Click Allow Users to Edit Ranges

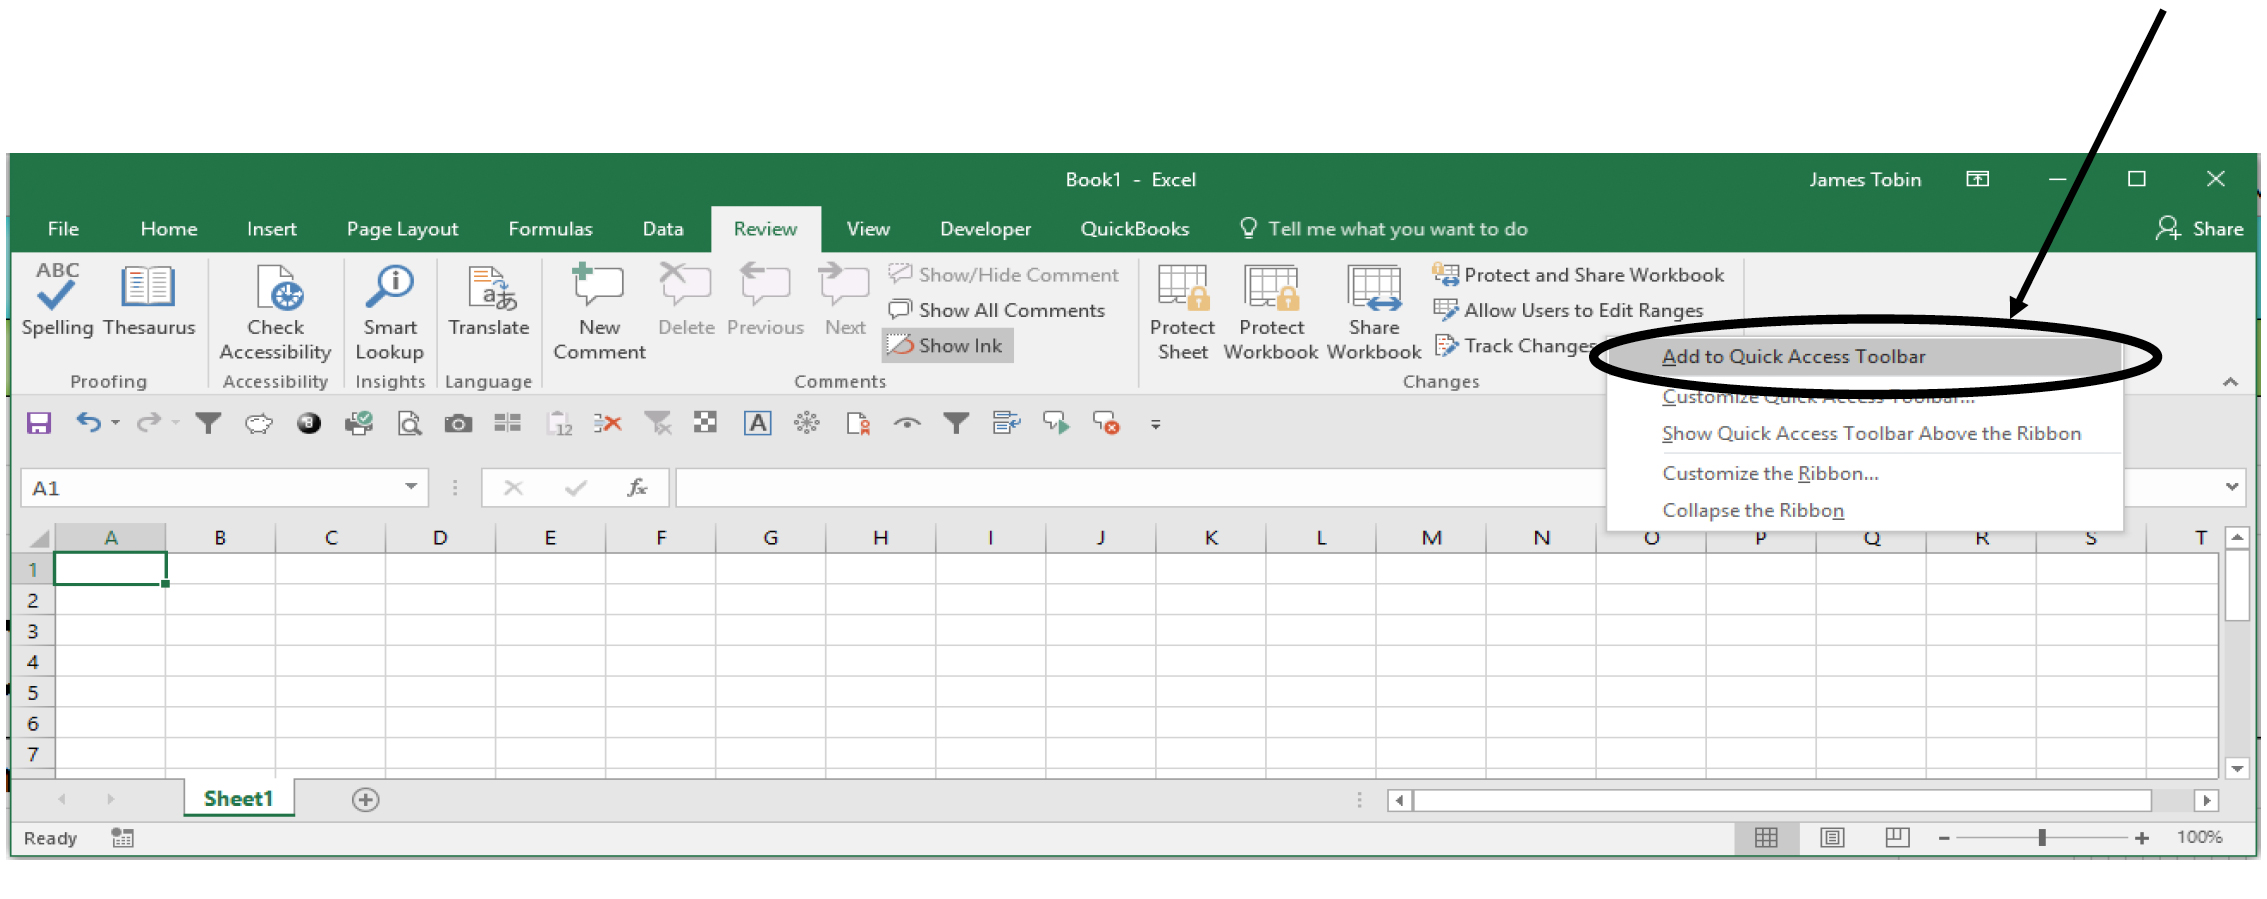click(x=1568, y=311)
